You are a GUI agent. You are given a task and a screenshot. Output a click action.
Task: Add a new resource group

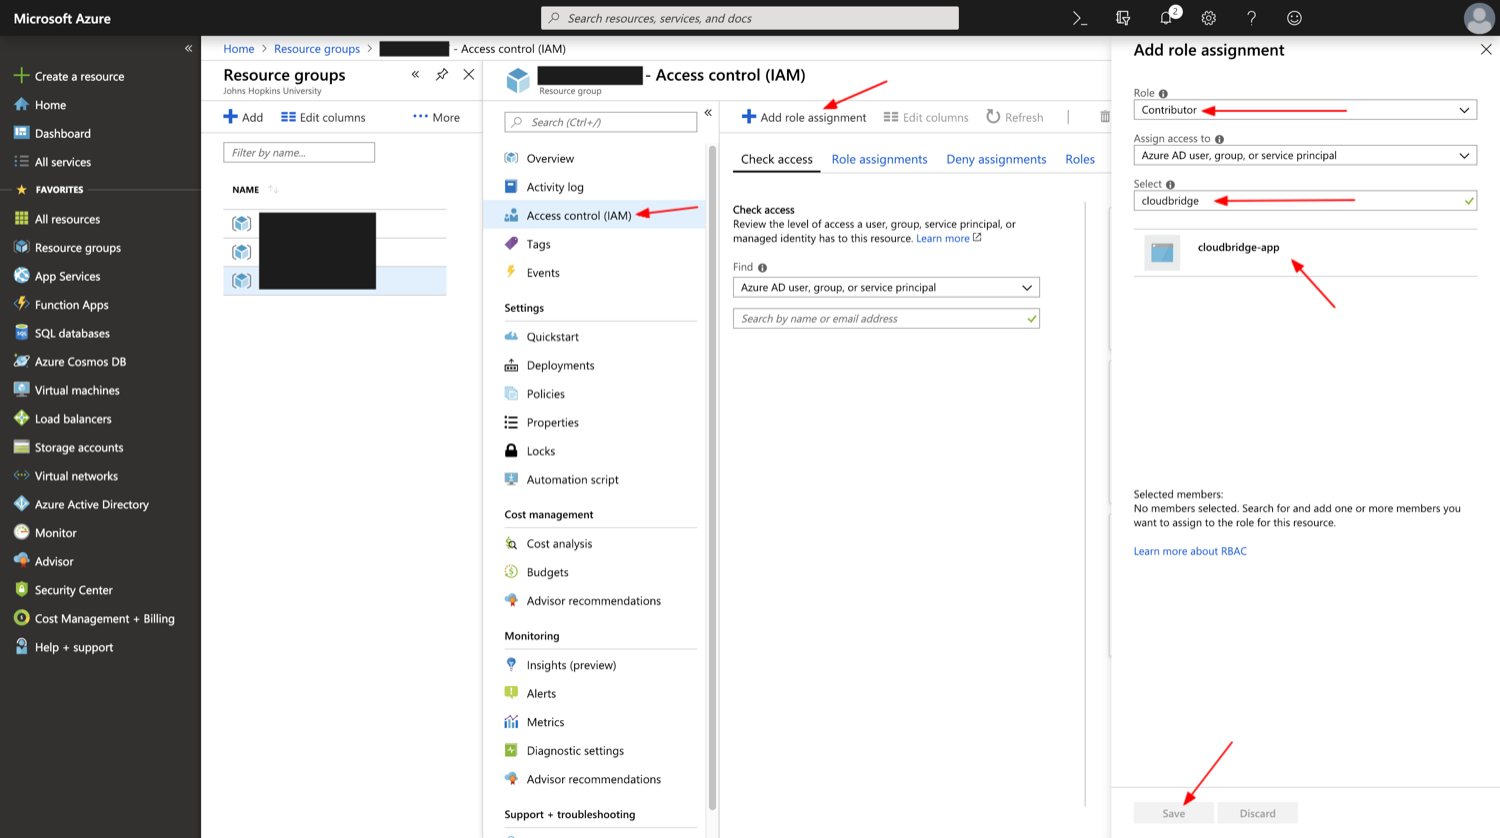(243, 117)
